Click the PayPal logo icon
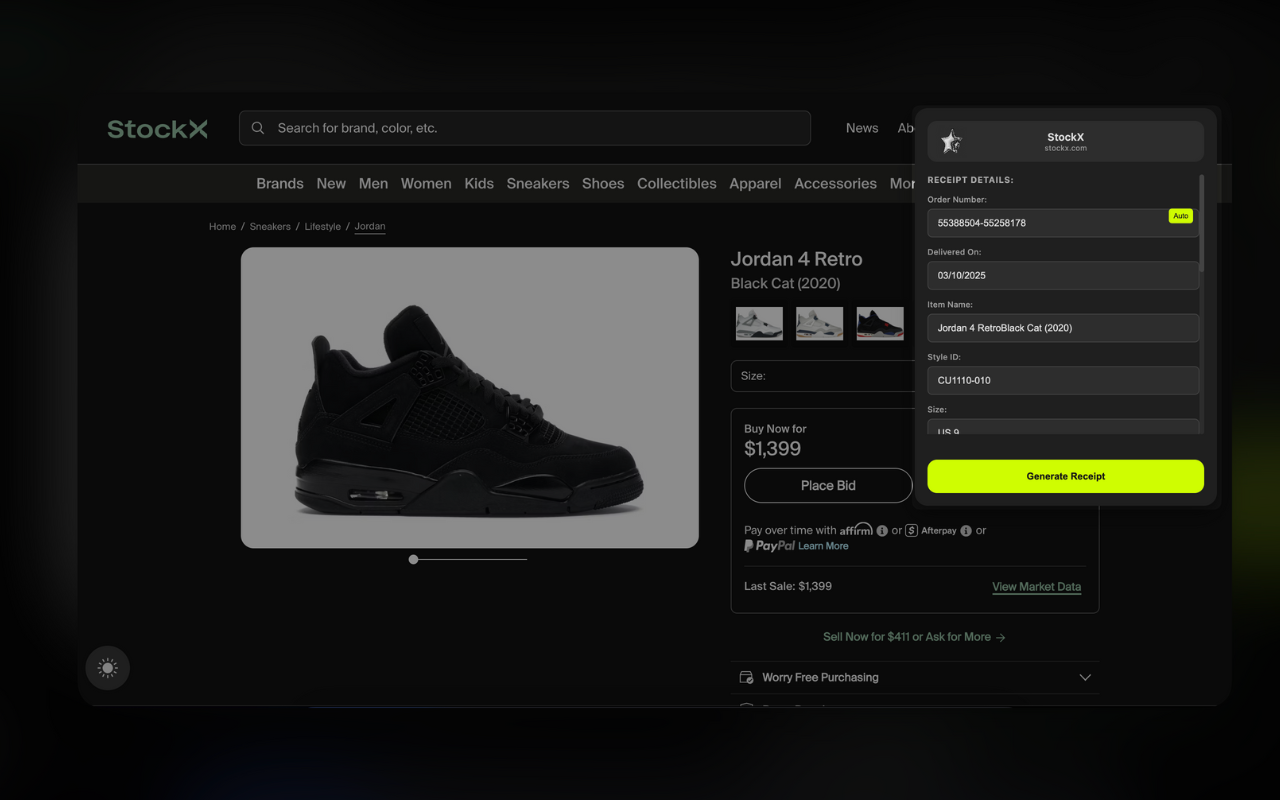Viewport: 1280px width, 800px height. [748, 545]
